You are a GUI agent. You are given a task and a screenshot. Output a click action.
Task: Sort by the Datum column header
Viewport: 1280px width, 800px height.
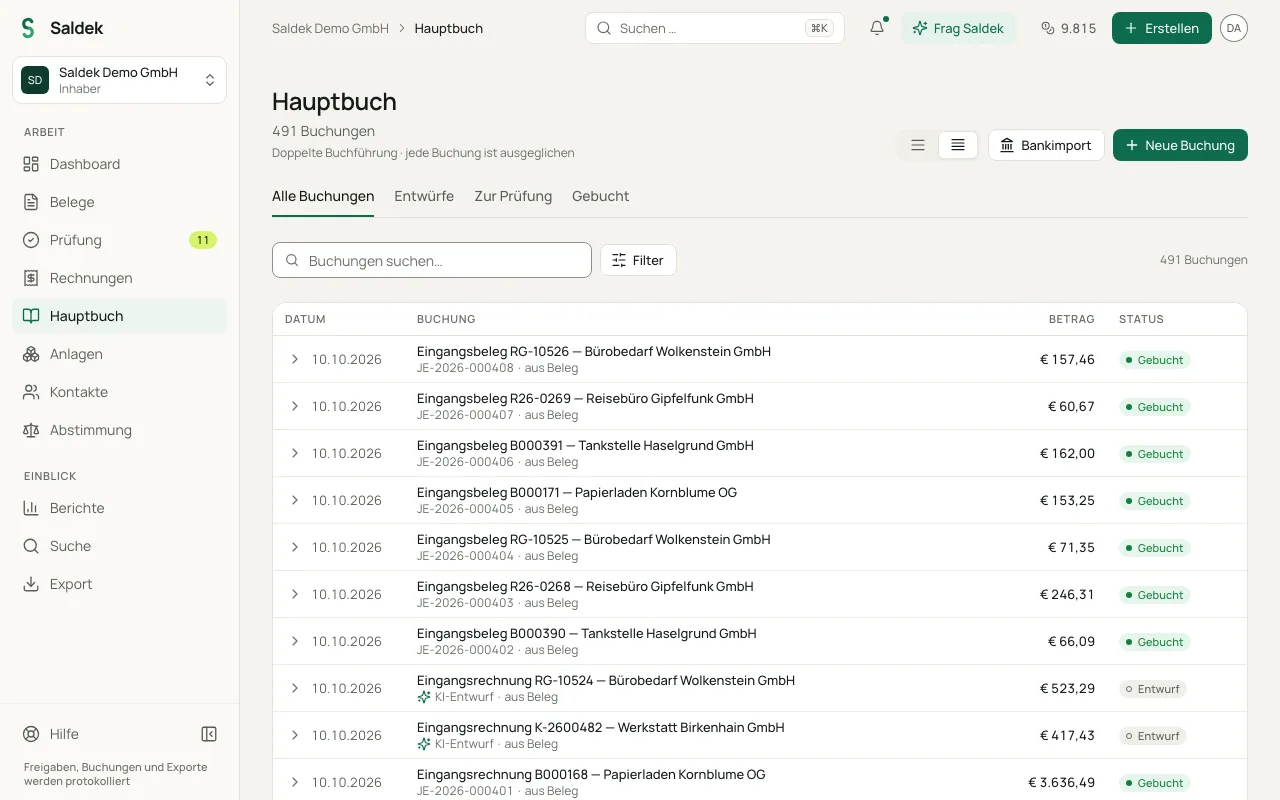[305, 319]
